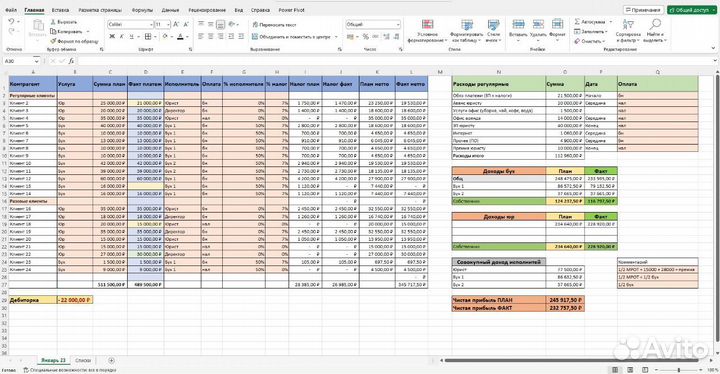Open Cell Styles (Стили ячеек)
720x374 pixels.
pyautogui.click(x=493, y=31)
